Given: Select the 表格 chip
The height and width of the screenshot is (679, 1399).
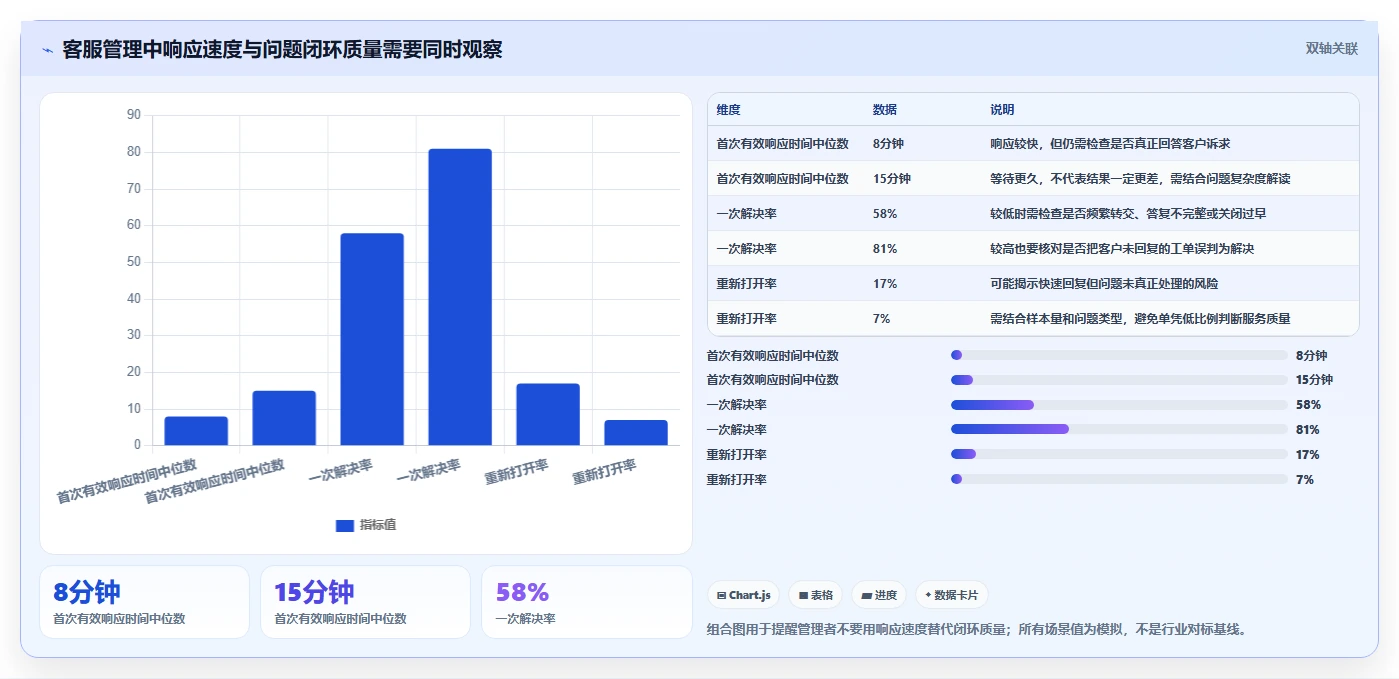Looking at the screenshot, I should coord(815,595).
